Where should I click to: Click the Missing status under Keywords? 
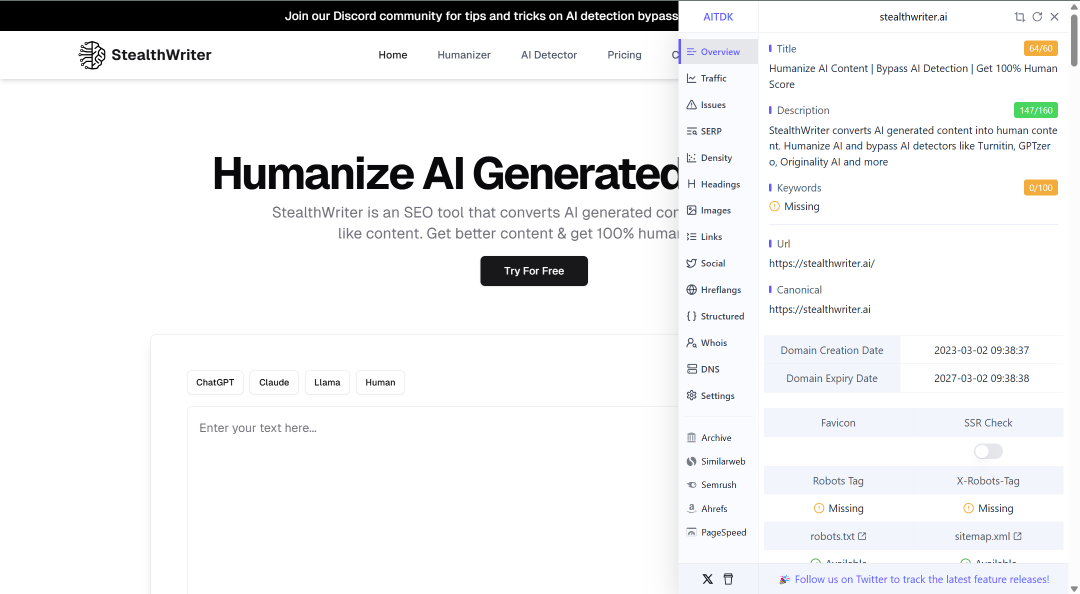794,206
